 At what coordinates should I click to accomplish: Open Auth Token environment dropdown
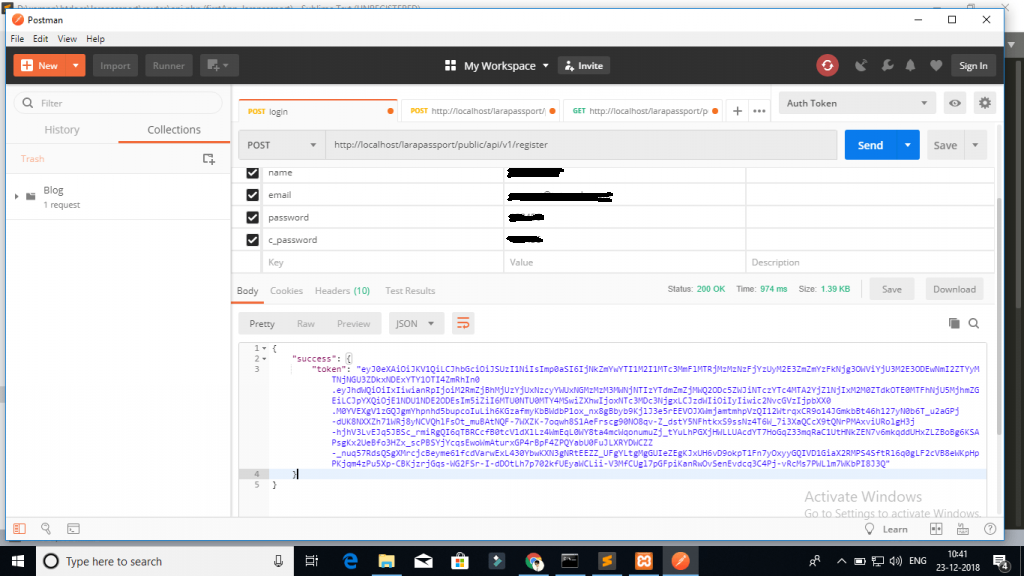point(856,103)
